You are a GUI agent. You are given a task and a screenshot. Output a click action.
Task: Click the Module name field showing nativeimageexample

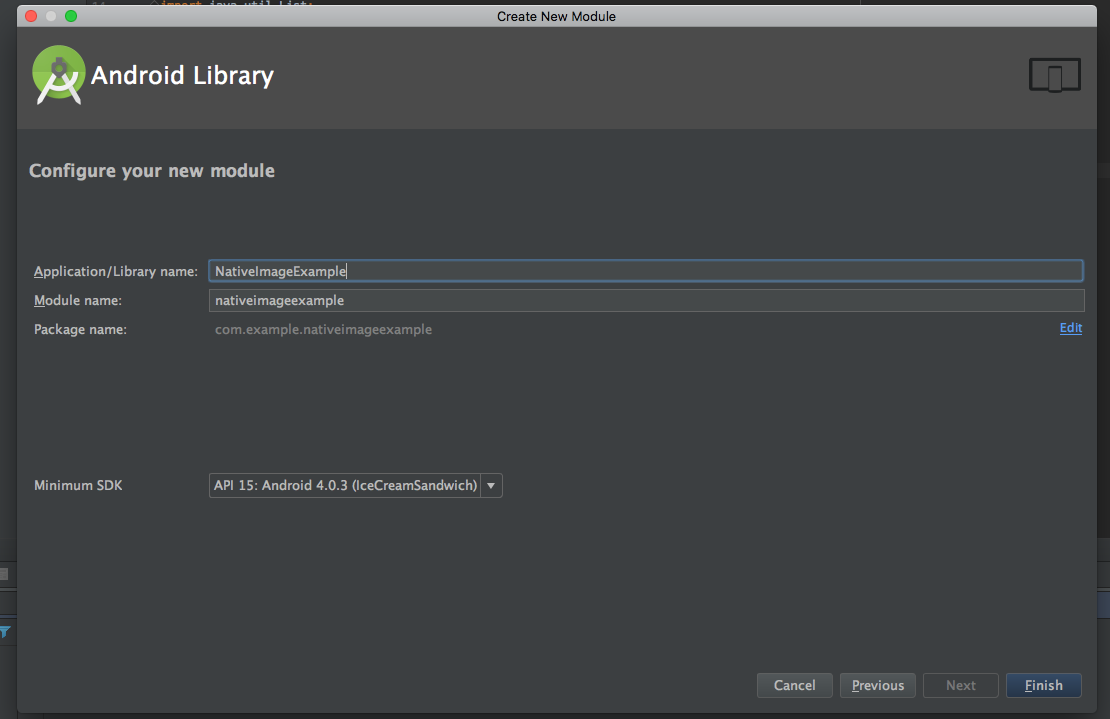(646, 300)
